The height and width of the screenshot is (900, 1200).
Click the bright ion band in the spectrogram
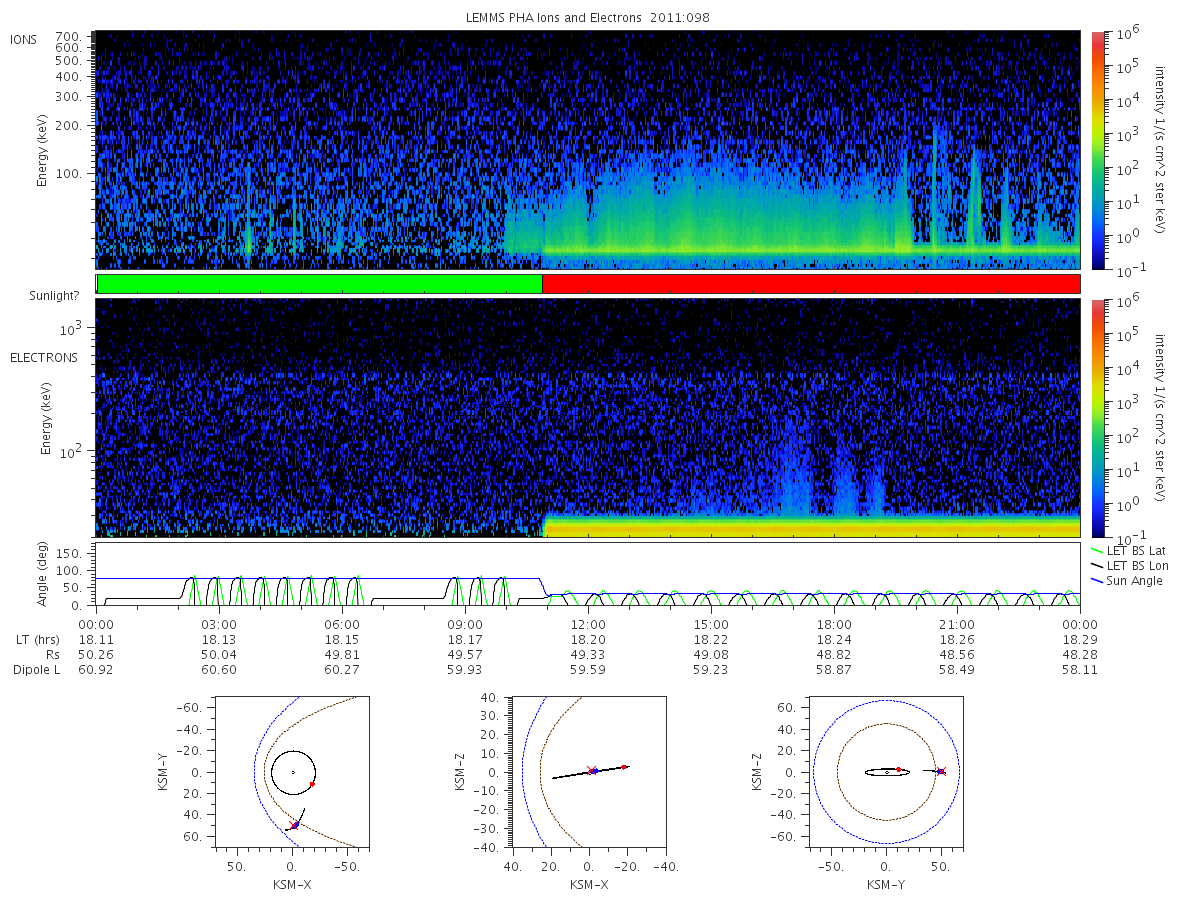(x=811, y=249)
